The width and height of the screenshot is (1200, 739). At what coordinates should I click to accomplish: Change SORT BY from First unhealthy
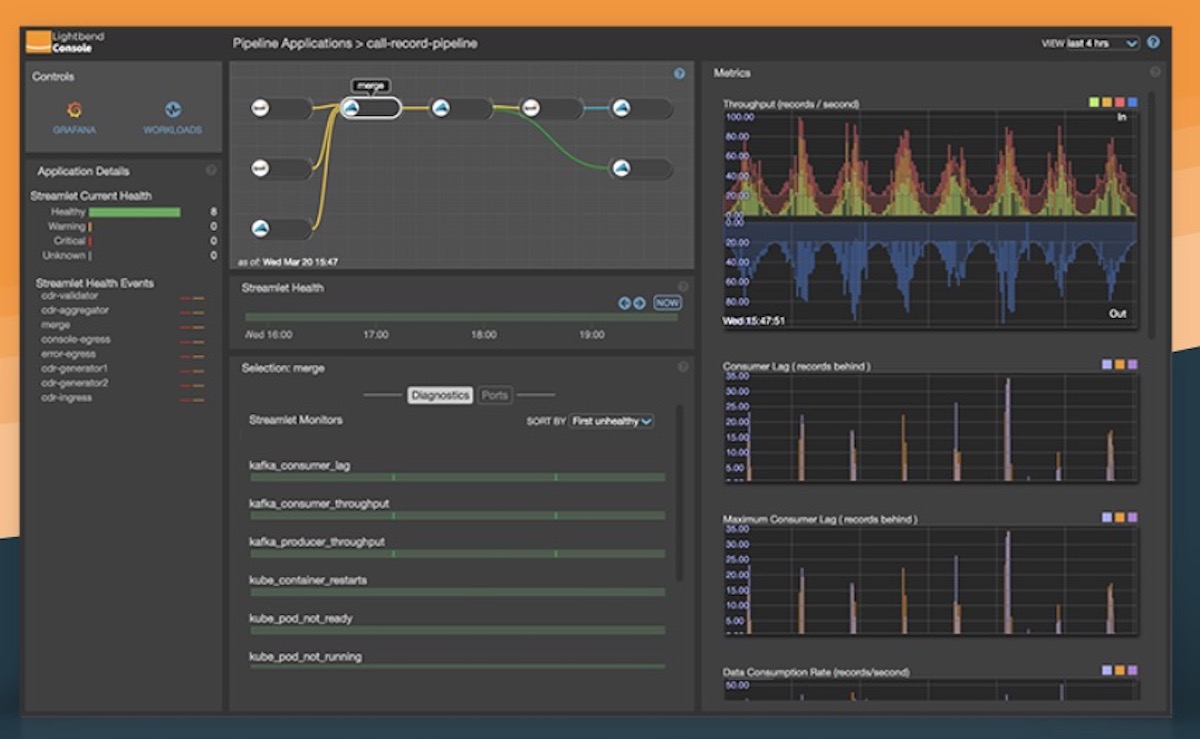tap(610, 421)
